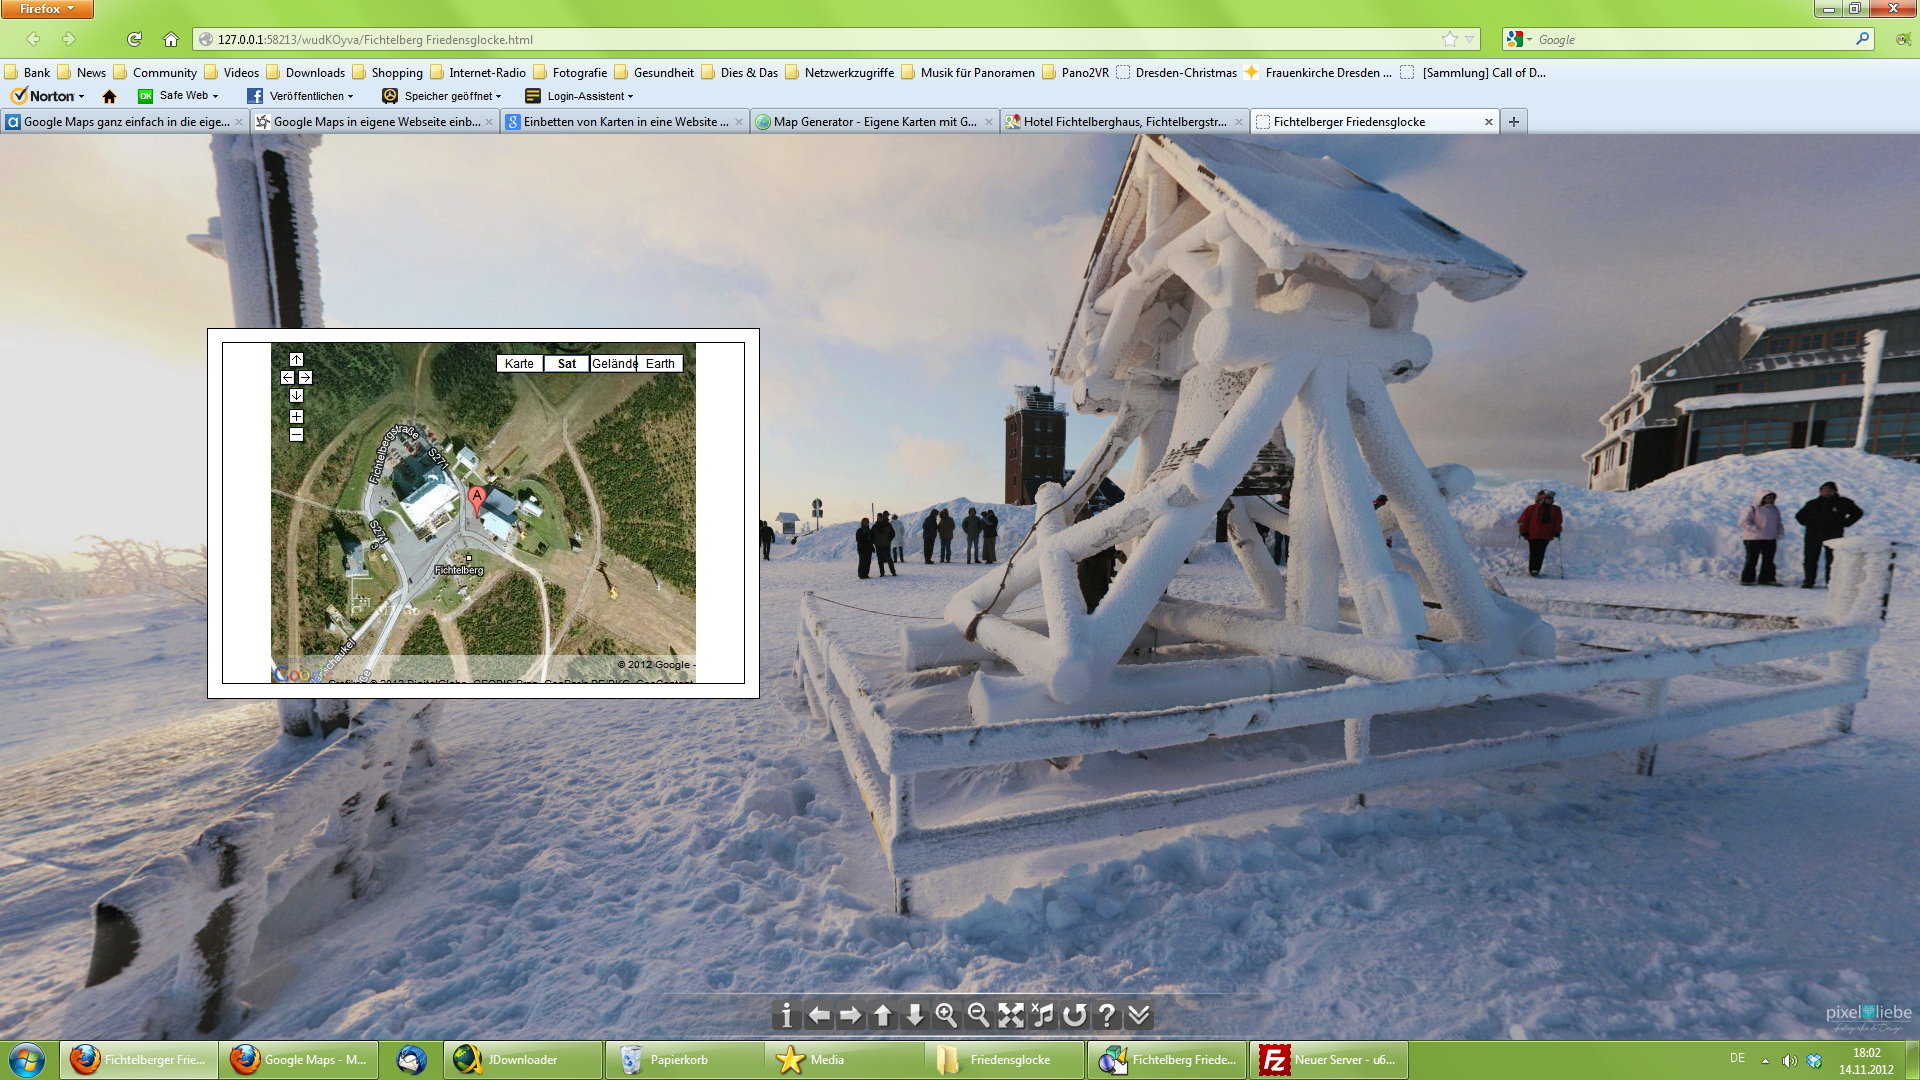The width and height of the screenshot is (1920, 1080).
Task: Switch map to Karte view
Action: tap(519, 364)
